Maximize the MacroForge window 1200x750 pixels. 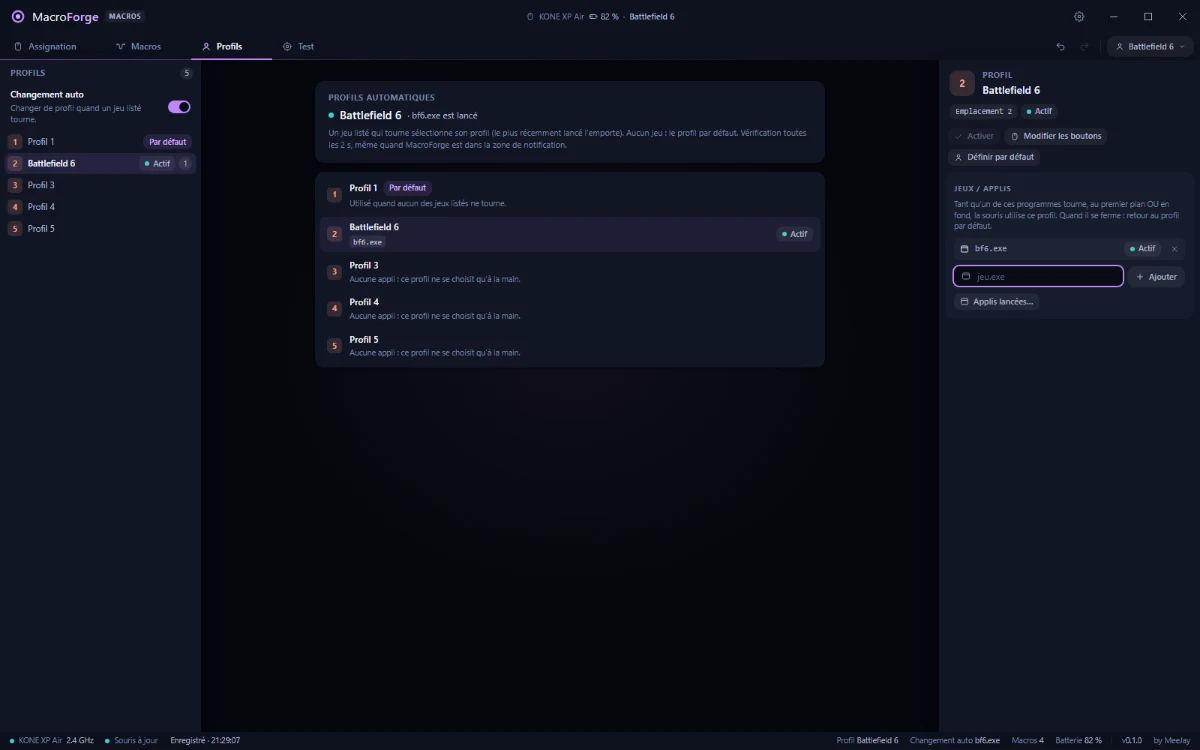(1148, 17)
